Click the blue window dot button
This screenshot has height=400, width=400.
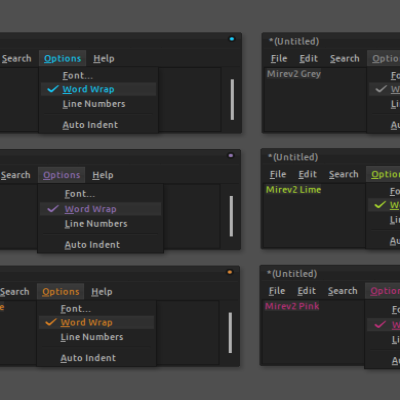(x=232, y=39)
